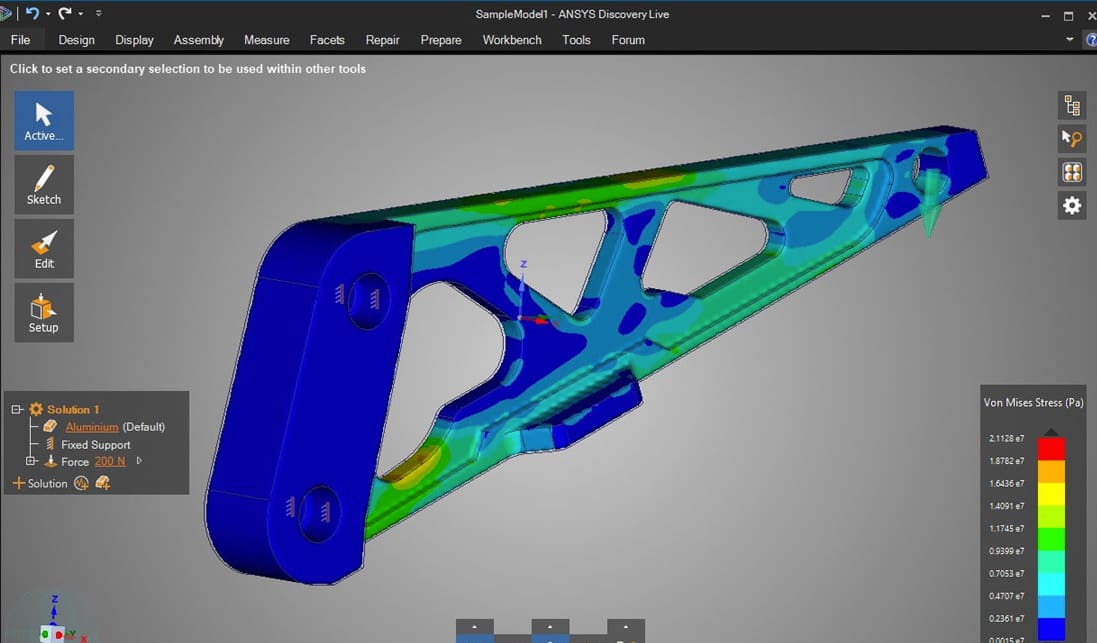Open the Assembly tab
The height and width of the screenshot is (643, 1097).
pyautogui.click(x=199, y=40)
